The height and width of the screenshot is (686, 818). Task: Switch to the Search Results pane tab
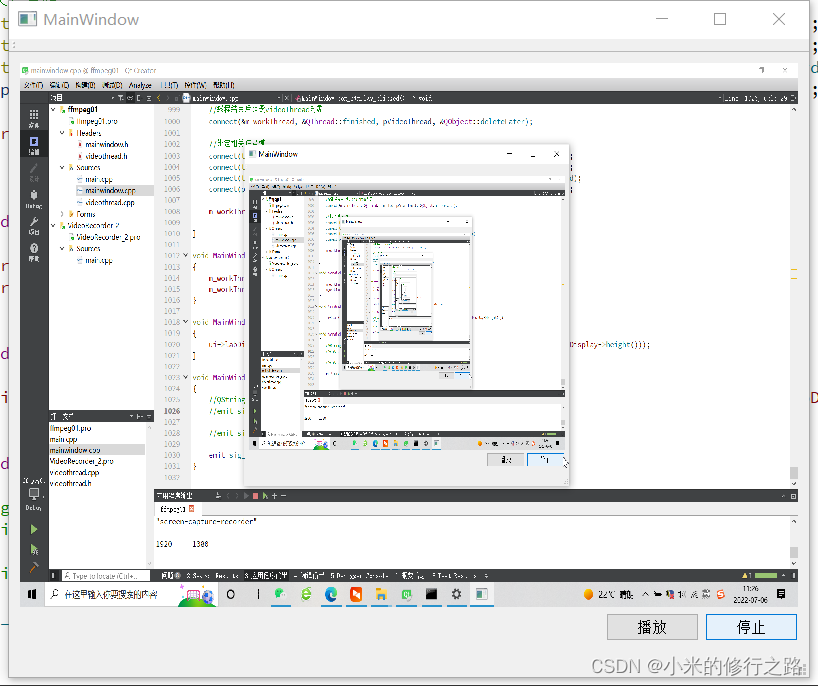click(x=212, y=575)
